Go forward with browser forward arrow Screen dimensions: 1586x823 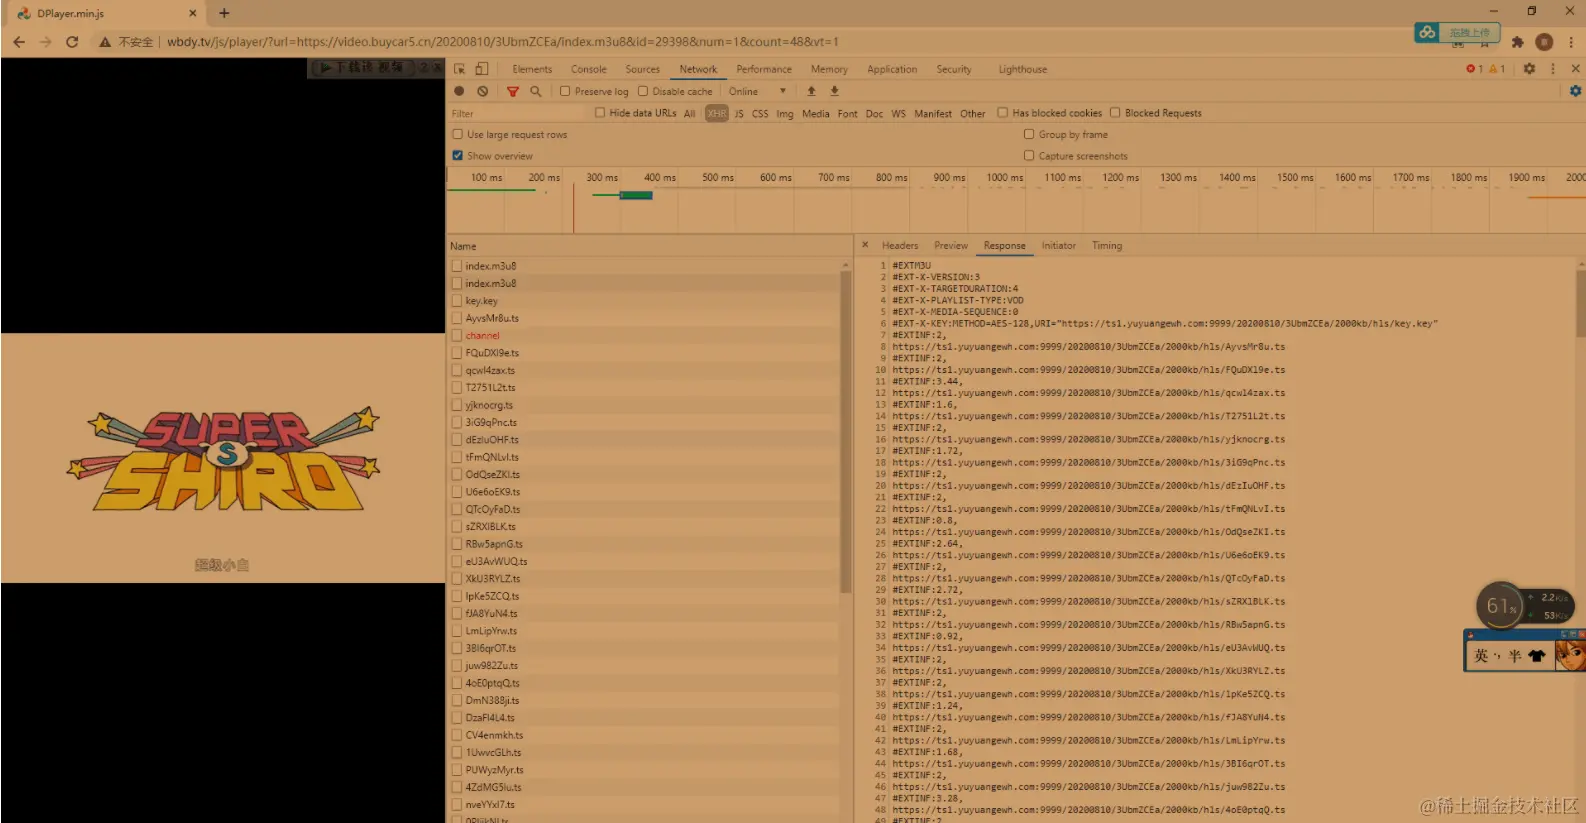(x=46, y=42)
